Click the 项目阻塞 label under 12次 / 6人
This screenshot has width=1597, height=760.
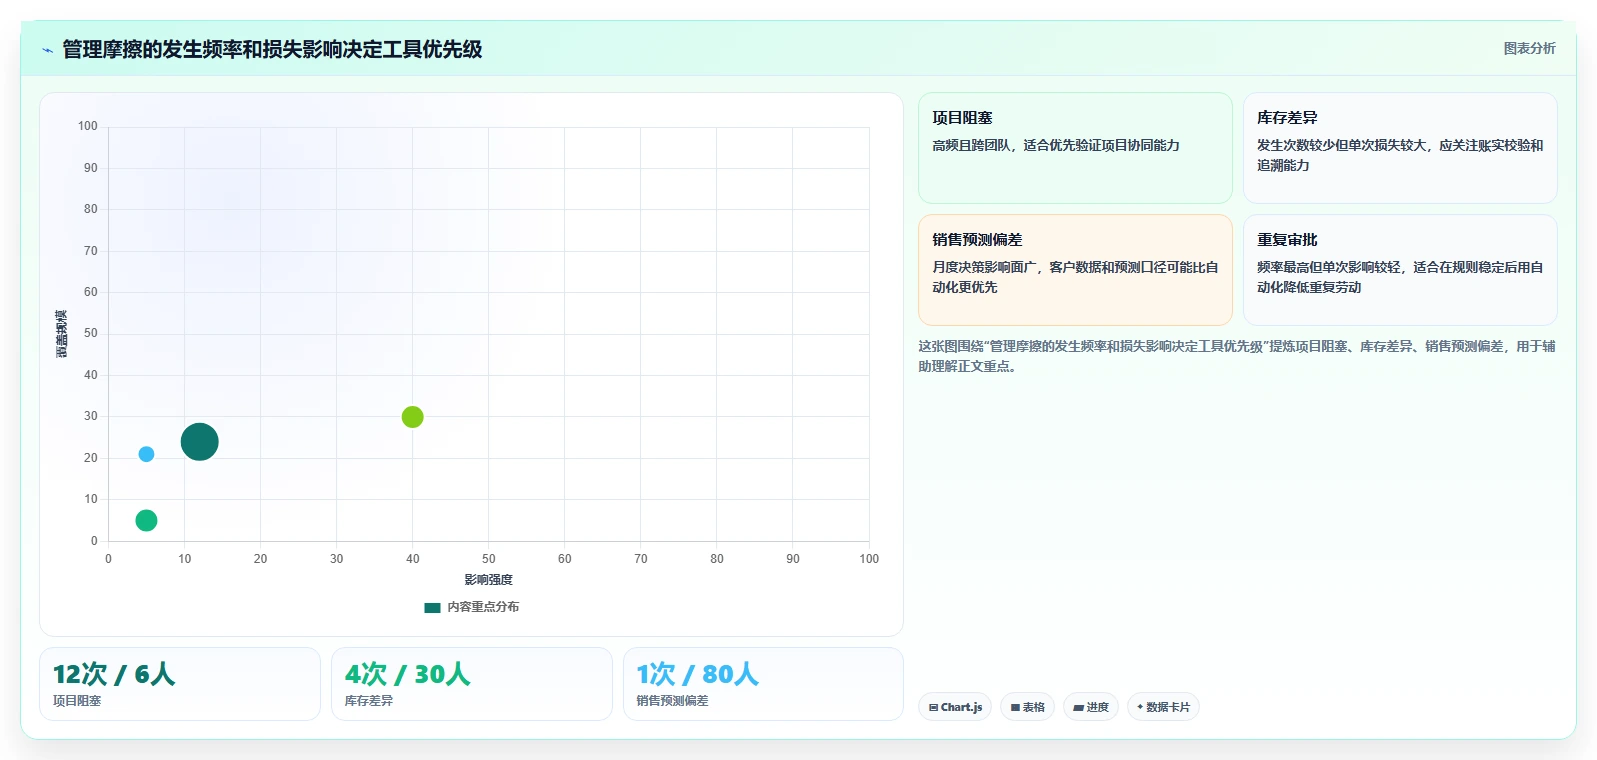click(77, 701)
